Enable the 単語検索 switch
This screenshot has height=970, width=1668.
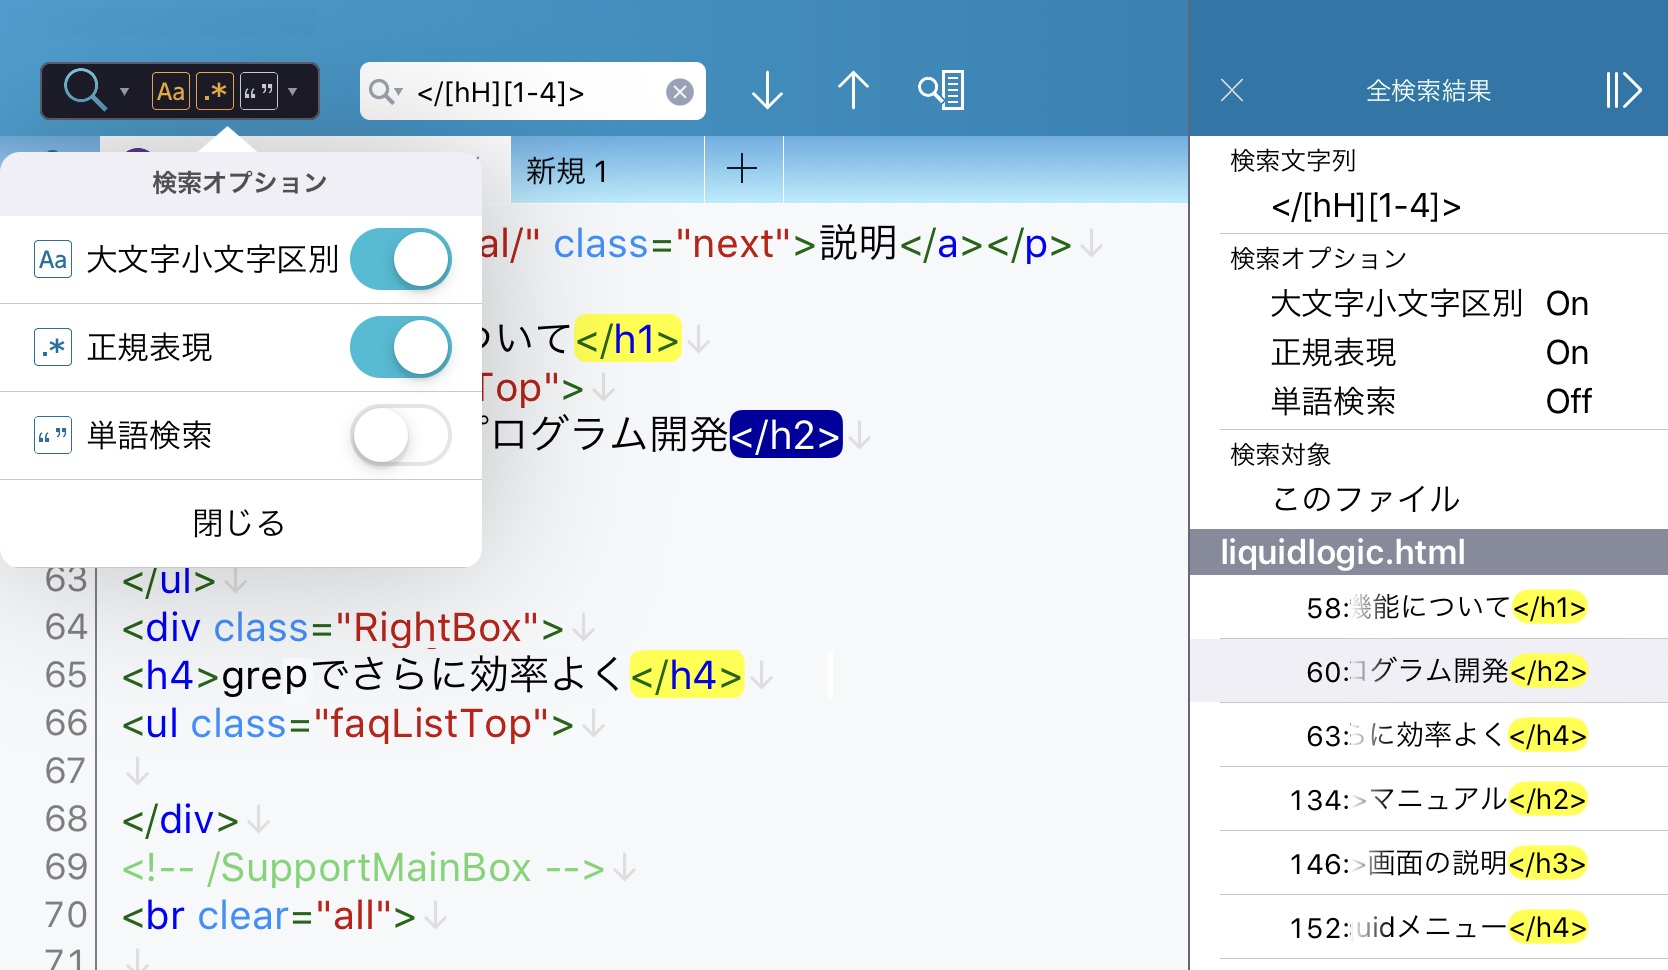point(401,435)
